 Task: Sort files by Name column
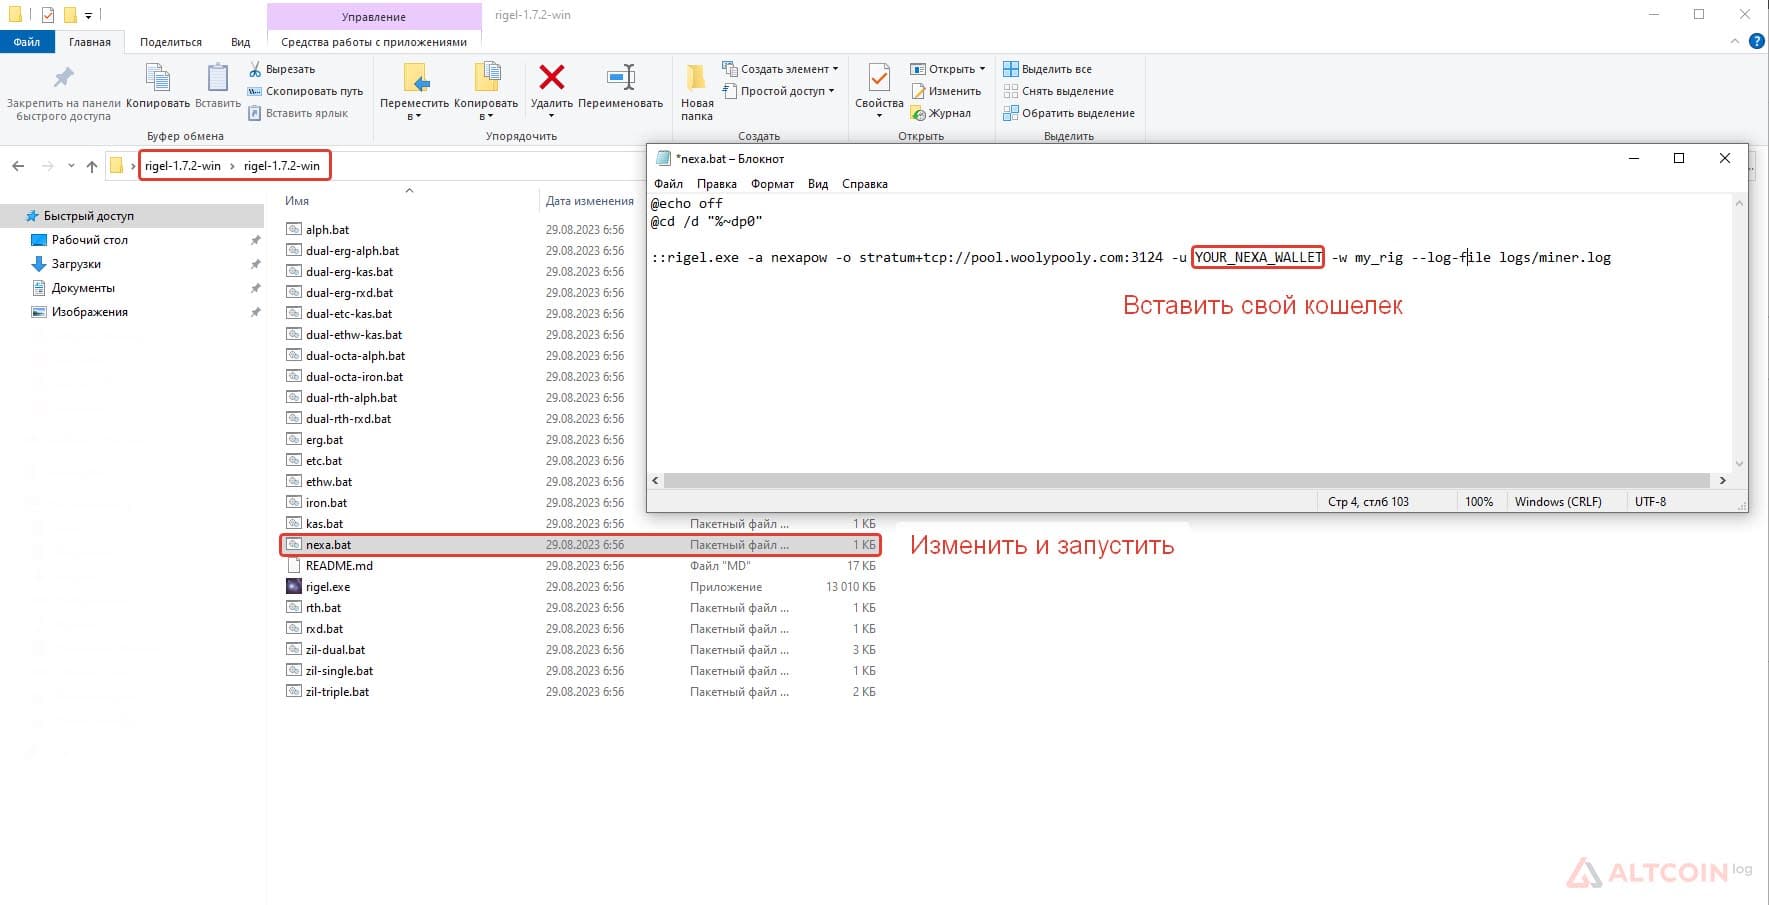pyautogui.click(x=297, y=201)
